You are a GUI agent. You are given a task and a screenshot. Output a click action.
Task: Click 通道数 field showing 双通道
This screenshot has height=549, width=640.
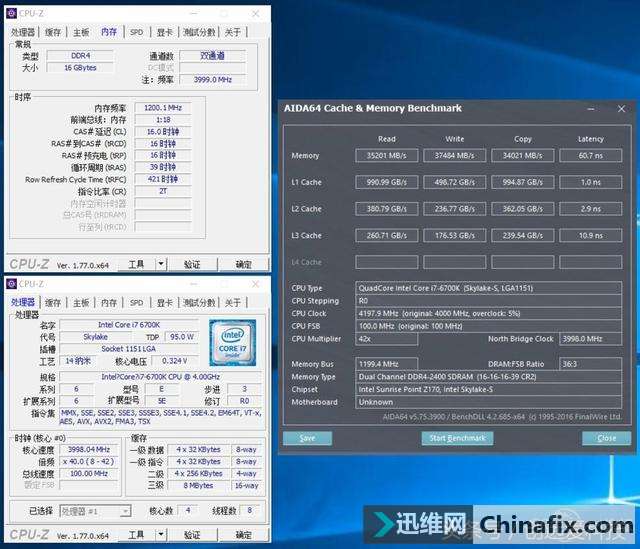point(213,56)
